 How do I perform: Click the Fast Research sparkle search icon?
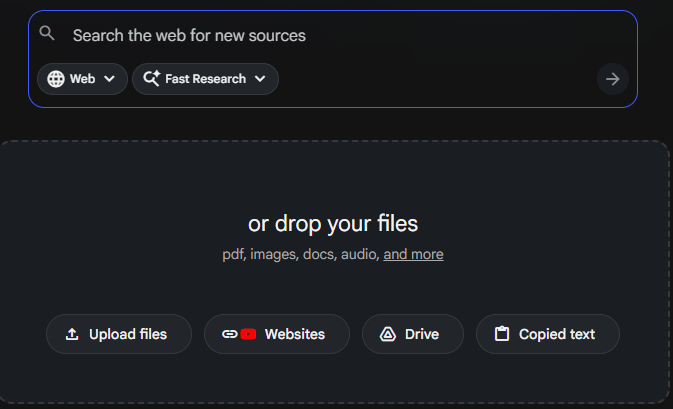152,79
